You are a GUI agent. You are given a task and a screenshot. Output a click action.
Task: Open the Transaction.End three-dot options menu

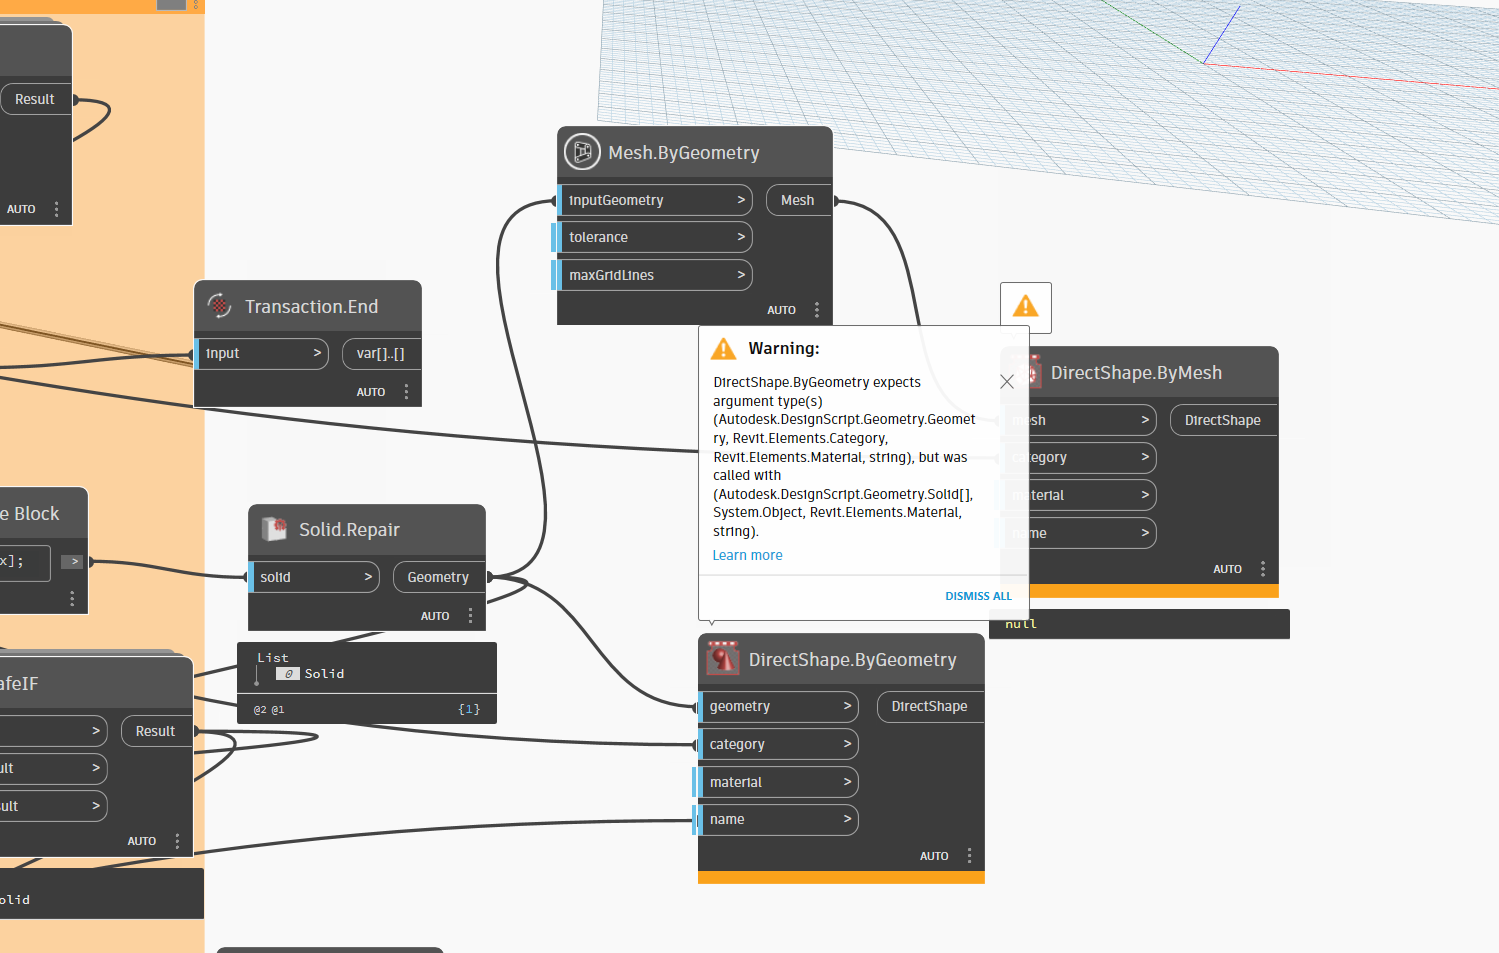pos(406,392)
